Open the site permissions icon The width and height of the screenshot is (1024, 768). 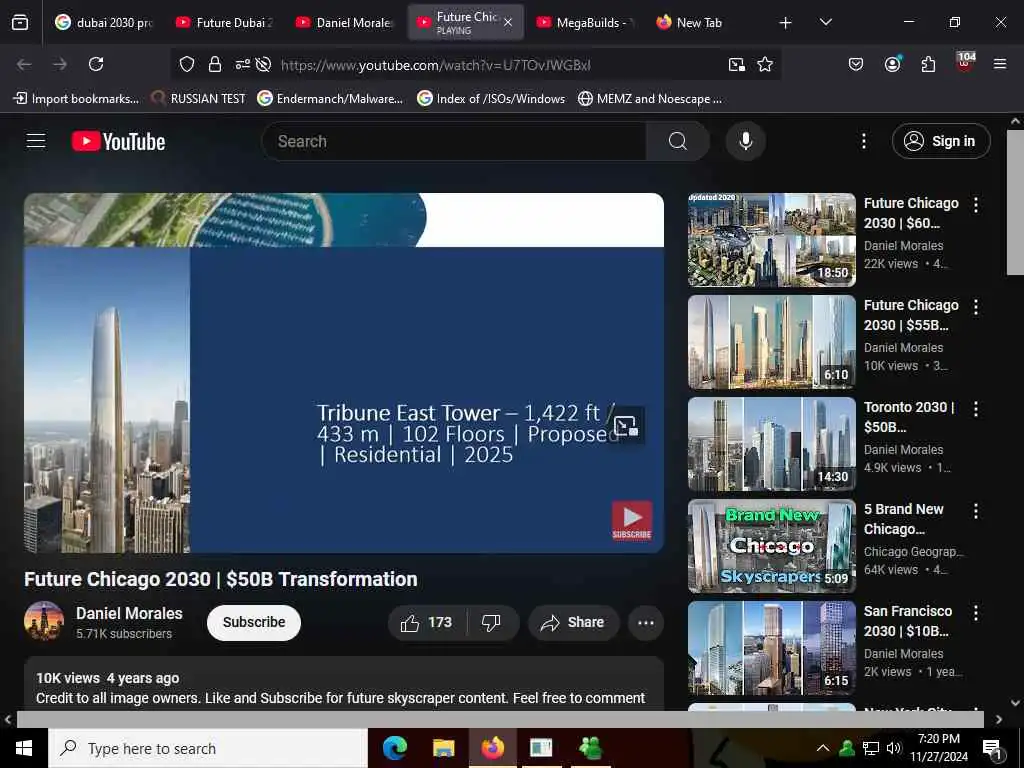(x=243, y=64)
